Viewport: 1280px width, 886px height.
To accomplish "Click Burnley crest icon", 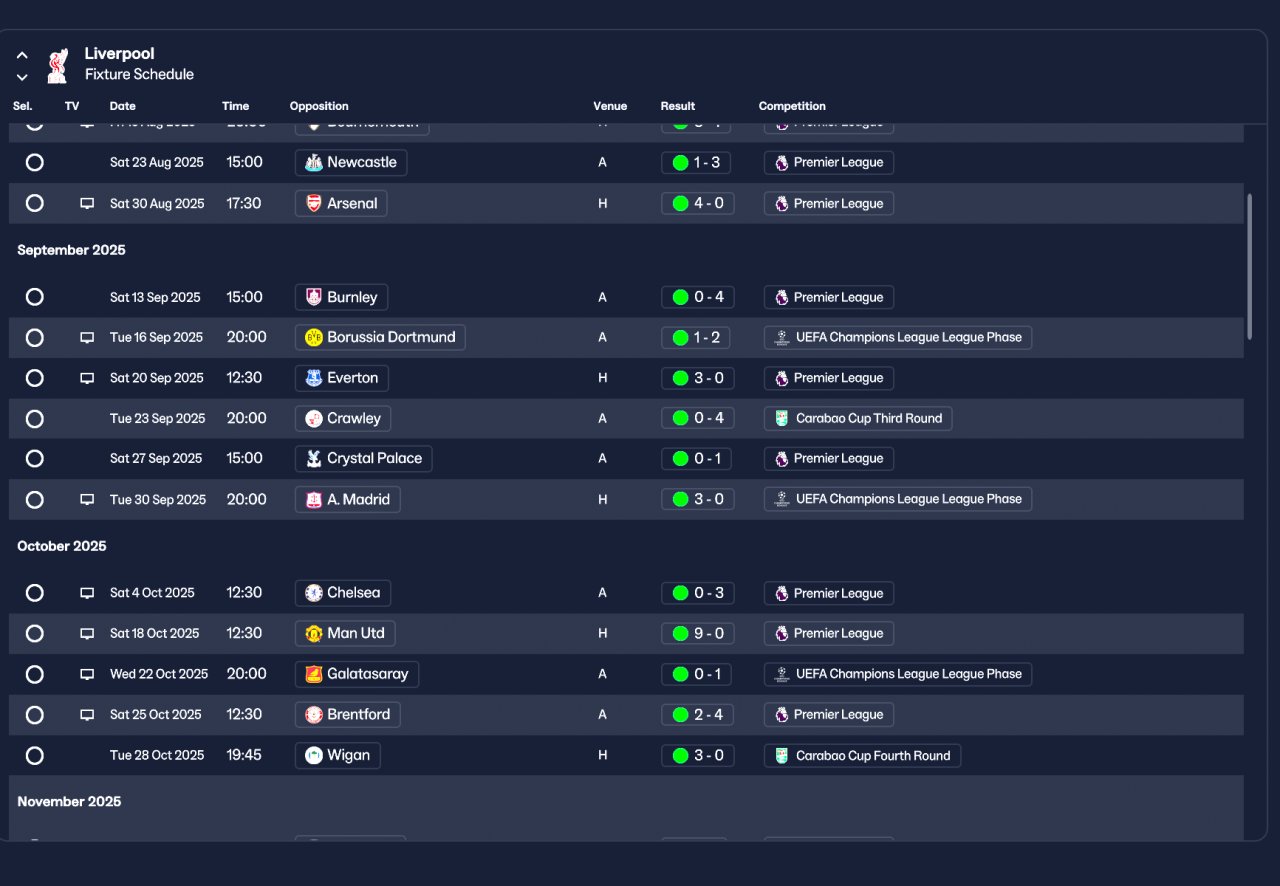I will [313, 297].
